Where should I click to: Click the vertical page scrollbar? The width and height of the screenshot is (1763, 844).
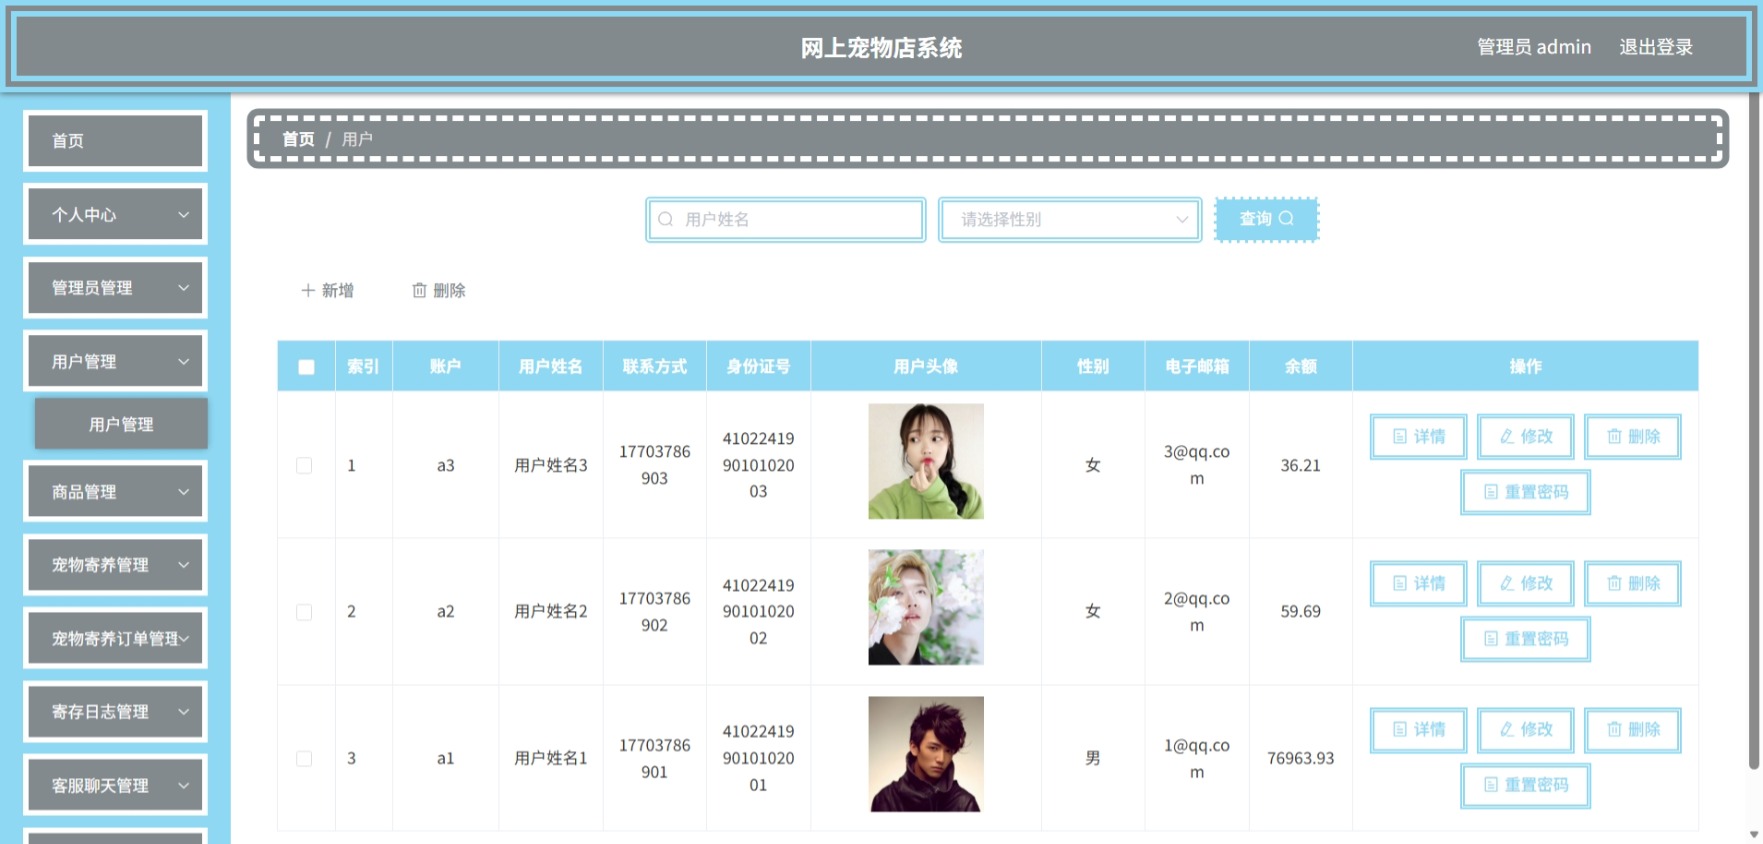pyautogui.click(x=1753, y=430)
